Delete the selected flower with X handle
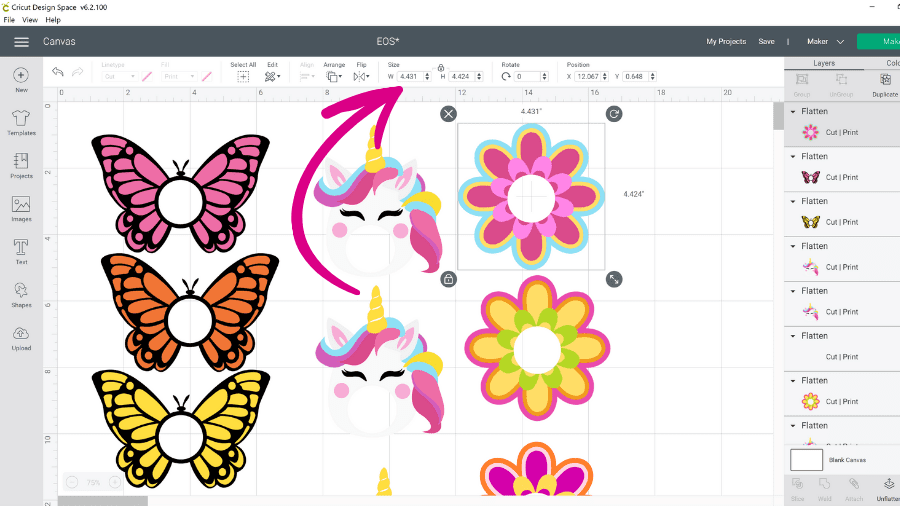This screenshot has width=900, height=506. click(x=448, y=114)
